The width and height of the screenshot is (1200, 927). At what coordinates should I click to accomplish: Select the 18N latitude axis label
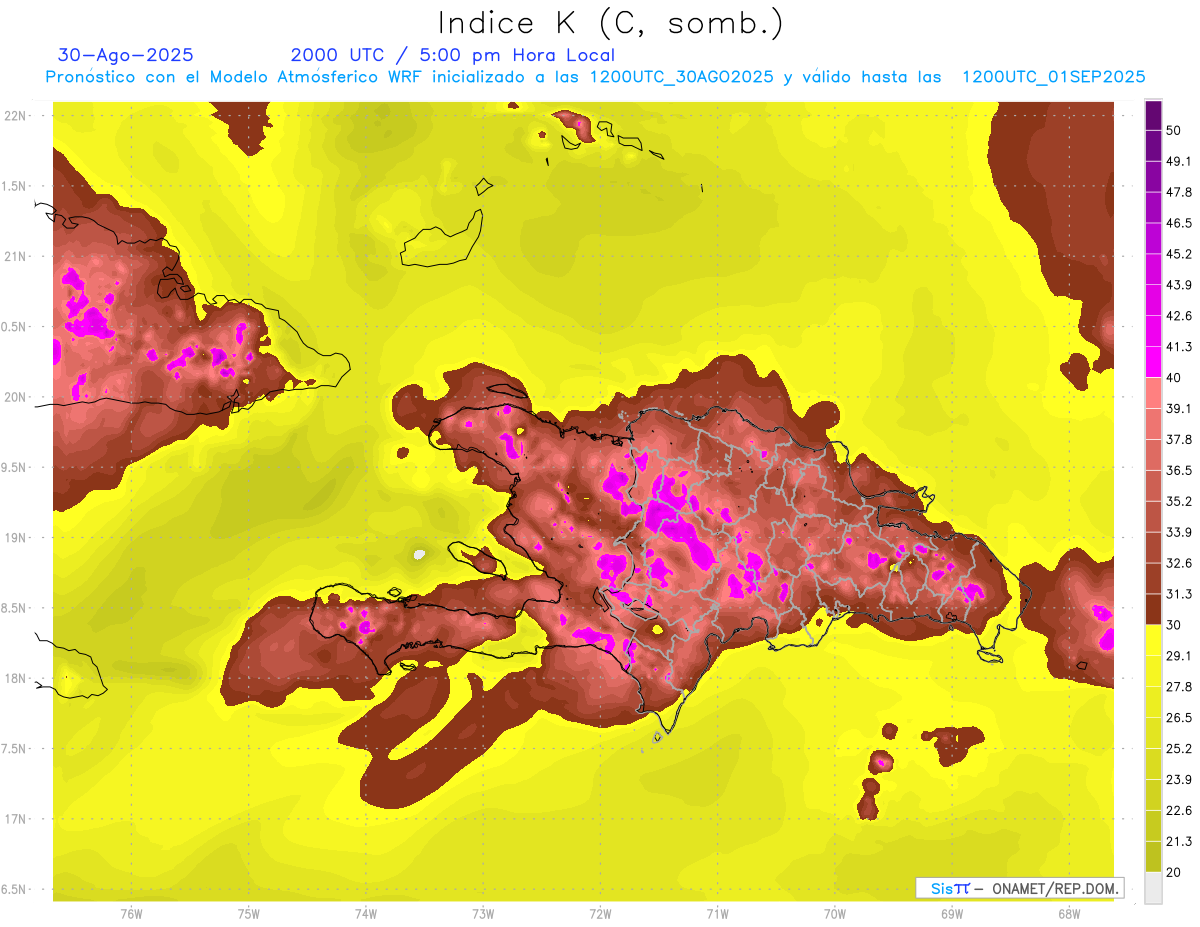click(x=16, y=678)
